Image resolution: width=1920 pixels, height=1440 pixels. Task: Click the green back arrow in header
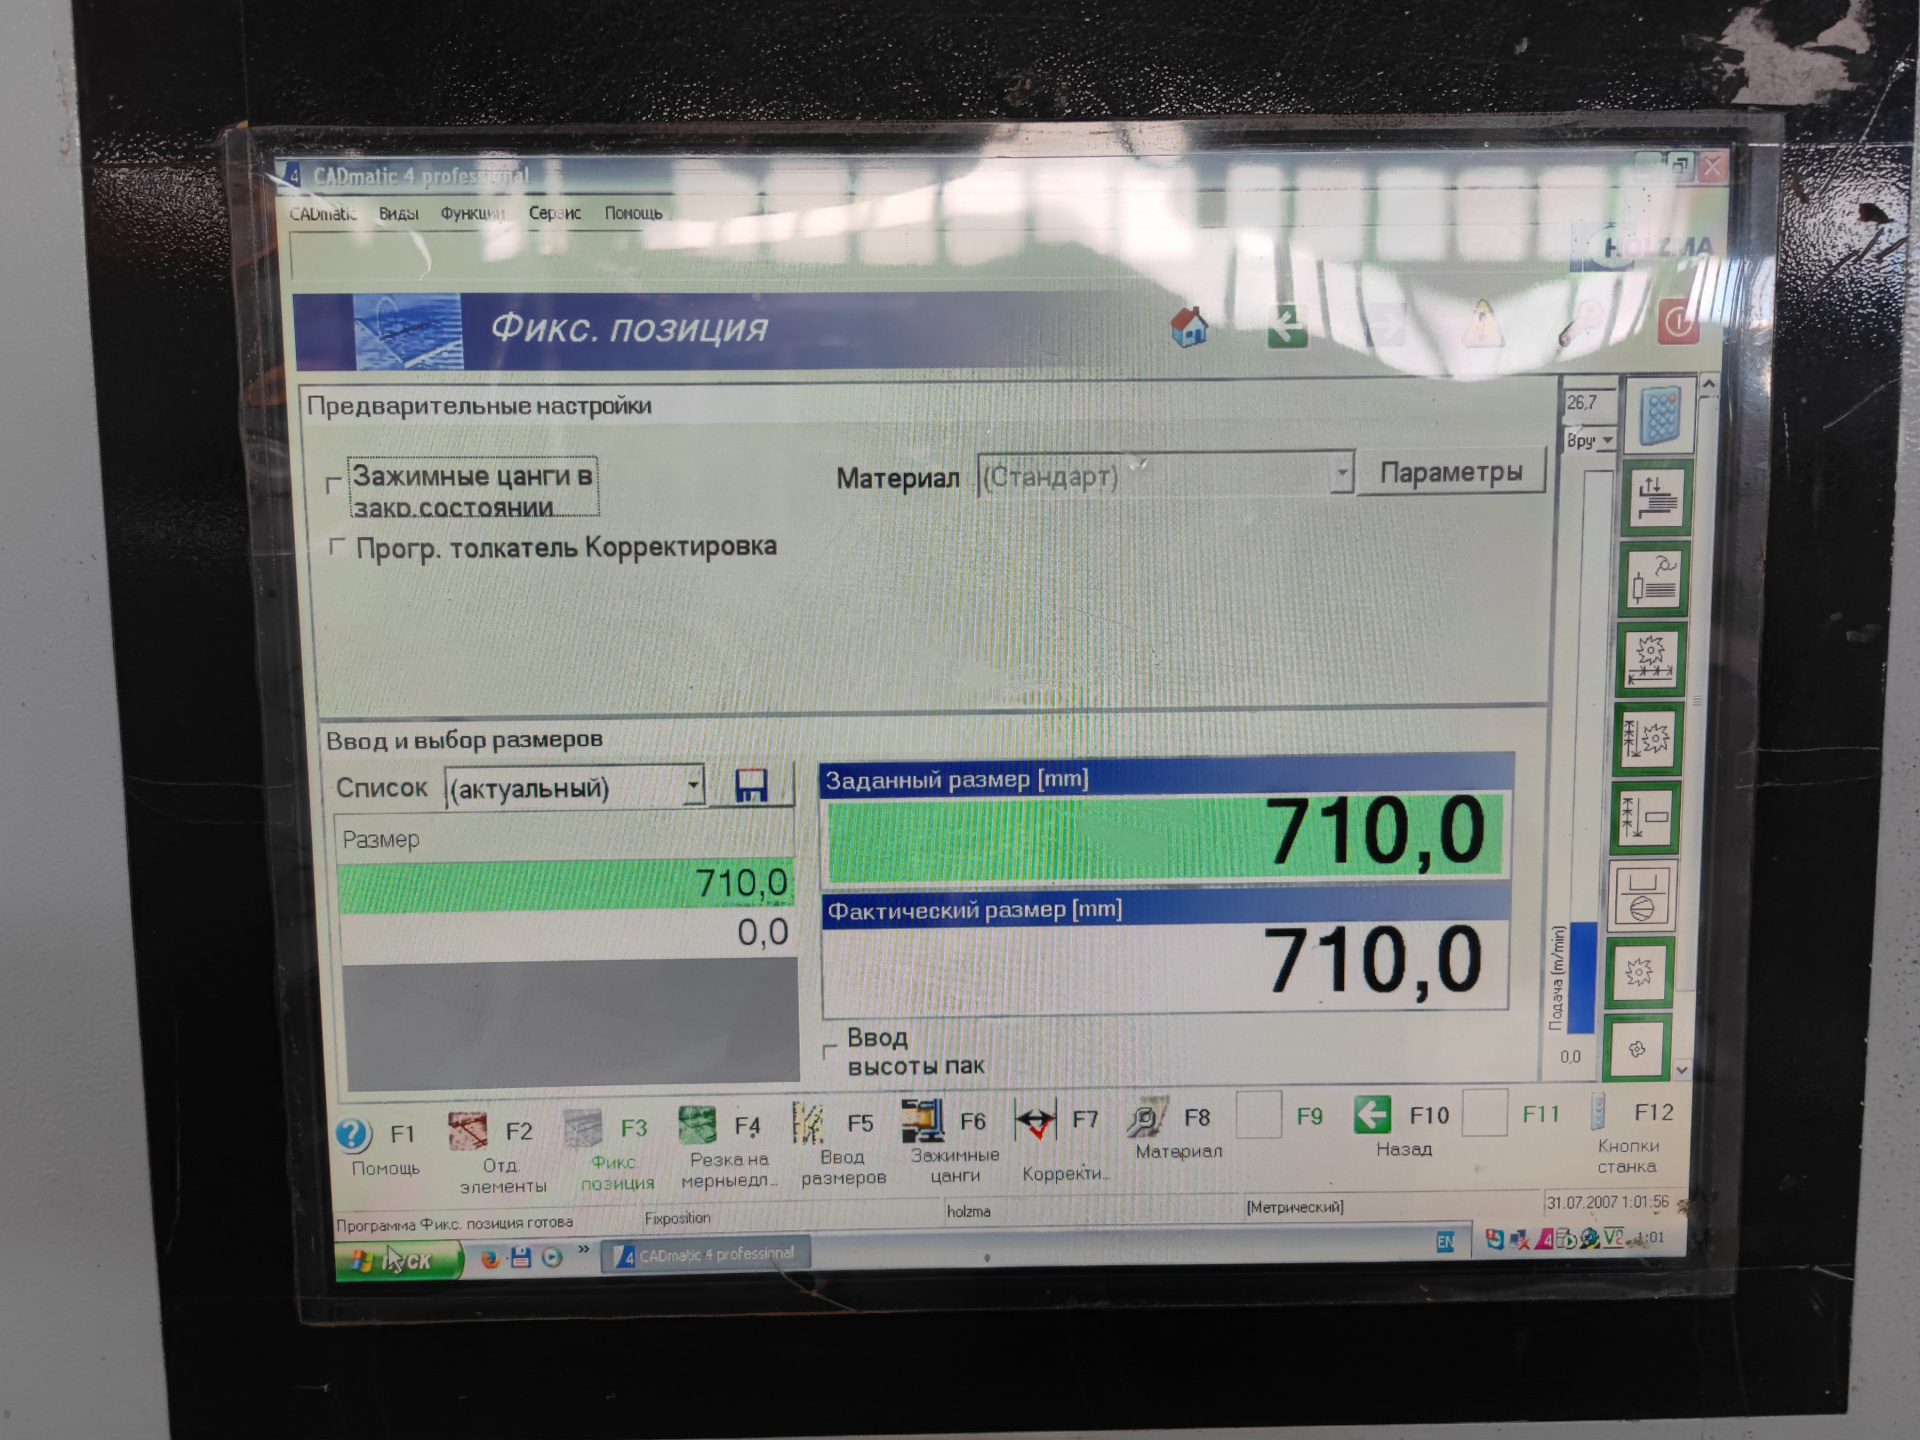(x=1286, y=327)
